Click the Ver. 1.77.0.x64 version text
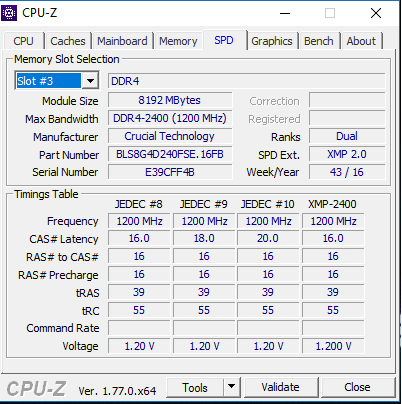Image resolution: width=402 pixels, height=404 pixels. pos(117,391)
